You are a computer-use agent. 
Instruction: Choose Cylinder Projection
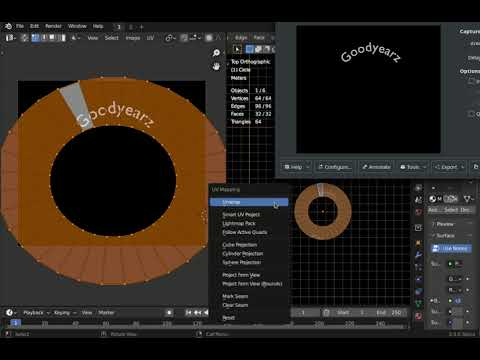click(x=249, y=254)
